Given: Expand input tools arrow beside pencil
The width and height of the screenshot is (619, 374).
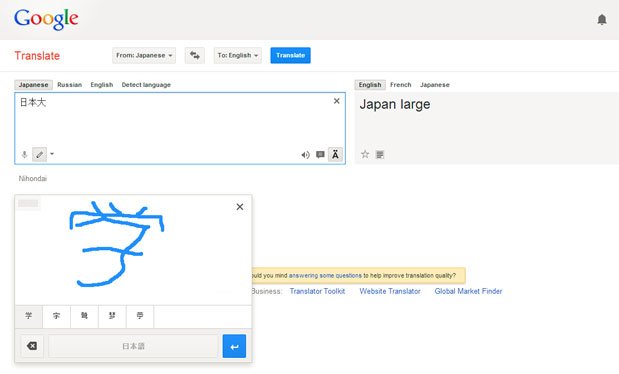Looking at the screenshot, I should [x=52, y=154].
